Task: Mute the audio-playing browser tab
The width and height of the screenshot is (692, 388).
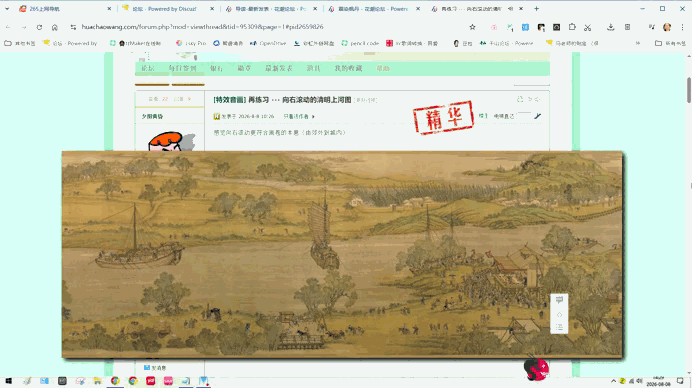Action: [x=511, y=8]
